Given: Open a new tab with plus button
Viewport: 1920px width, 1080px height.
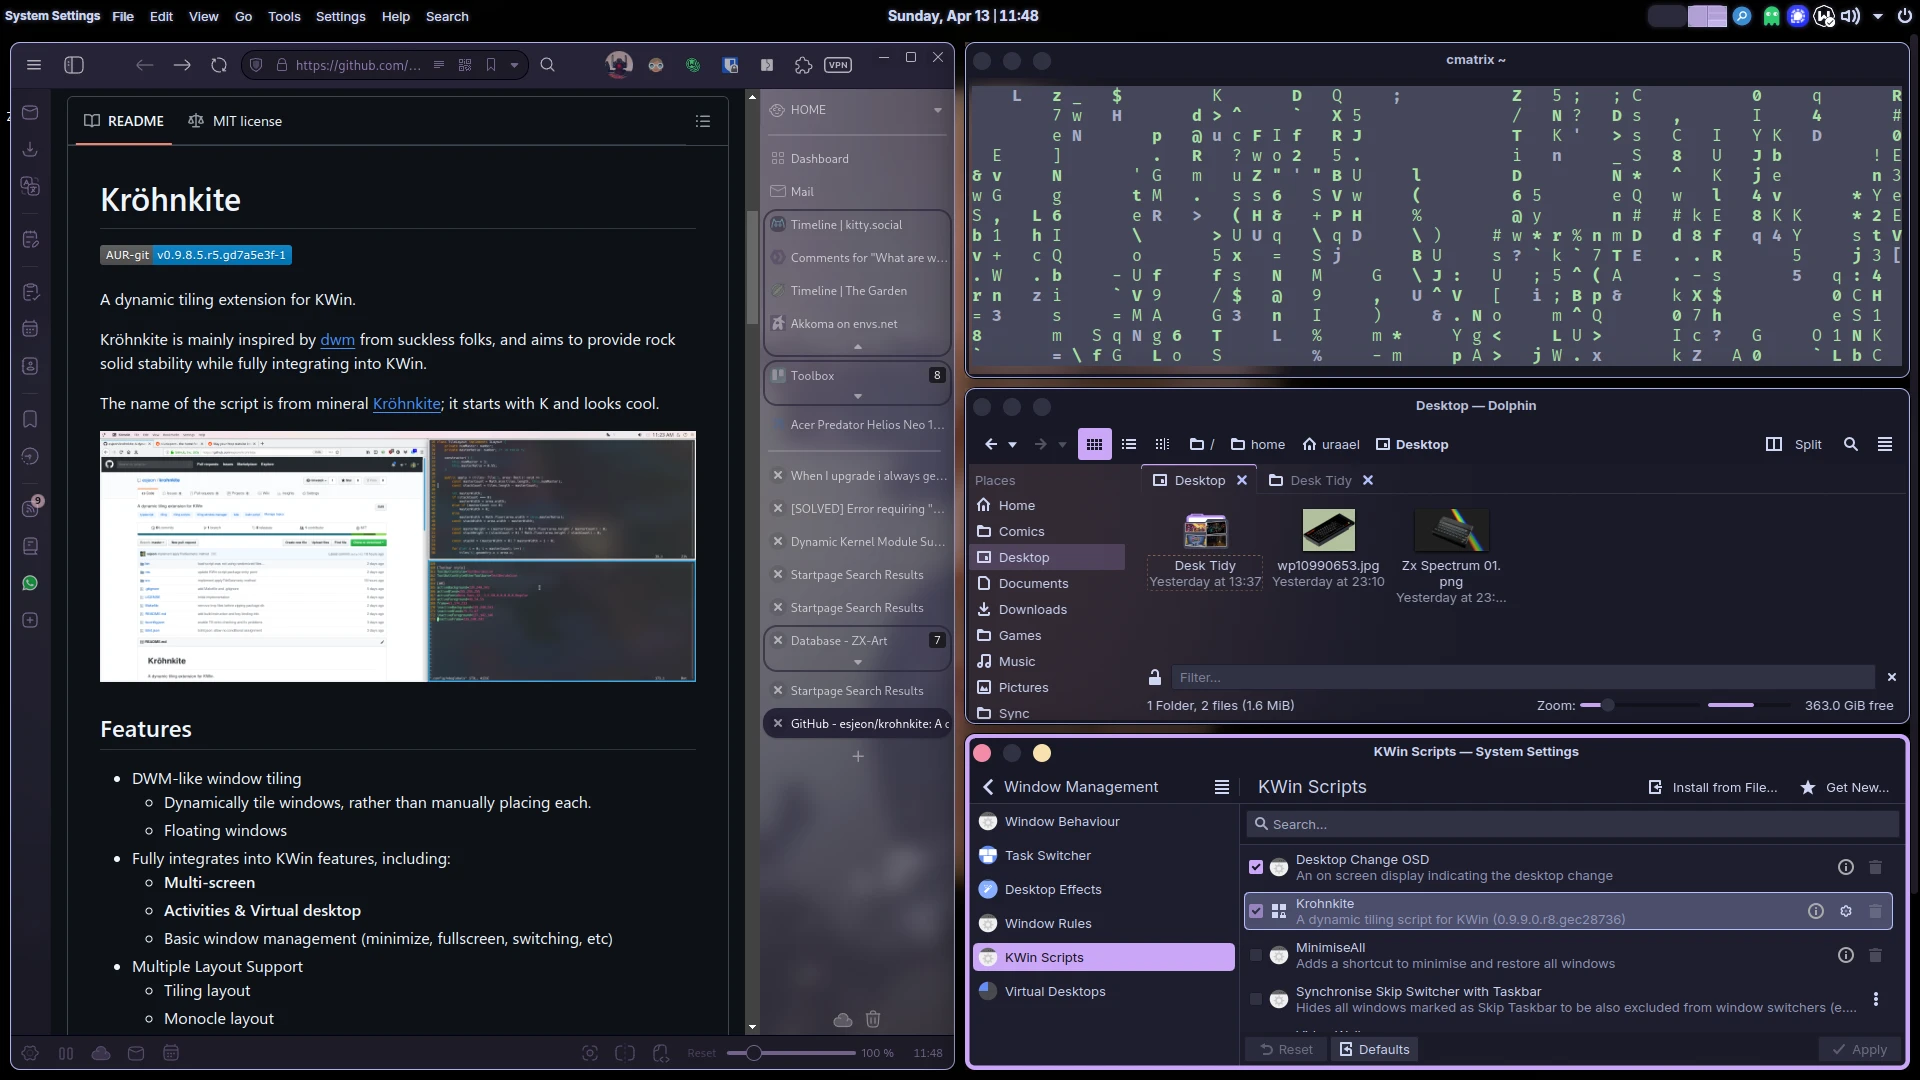Looking at the screenshot, I should [857, 757].
